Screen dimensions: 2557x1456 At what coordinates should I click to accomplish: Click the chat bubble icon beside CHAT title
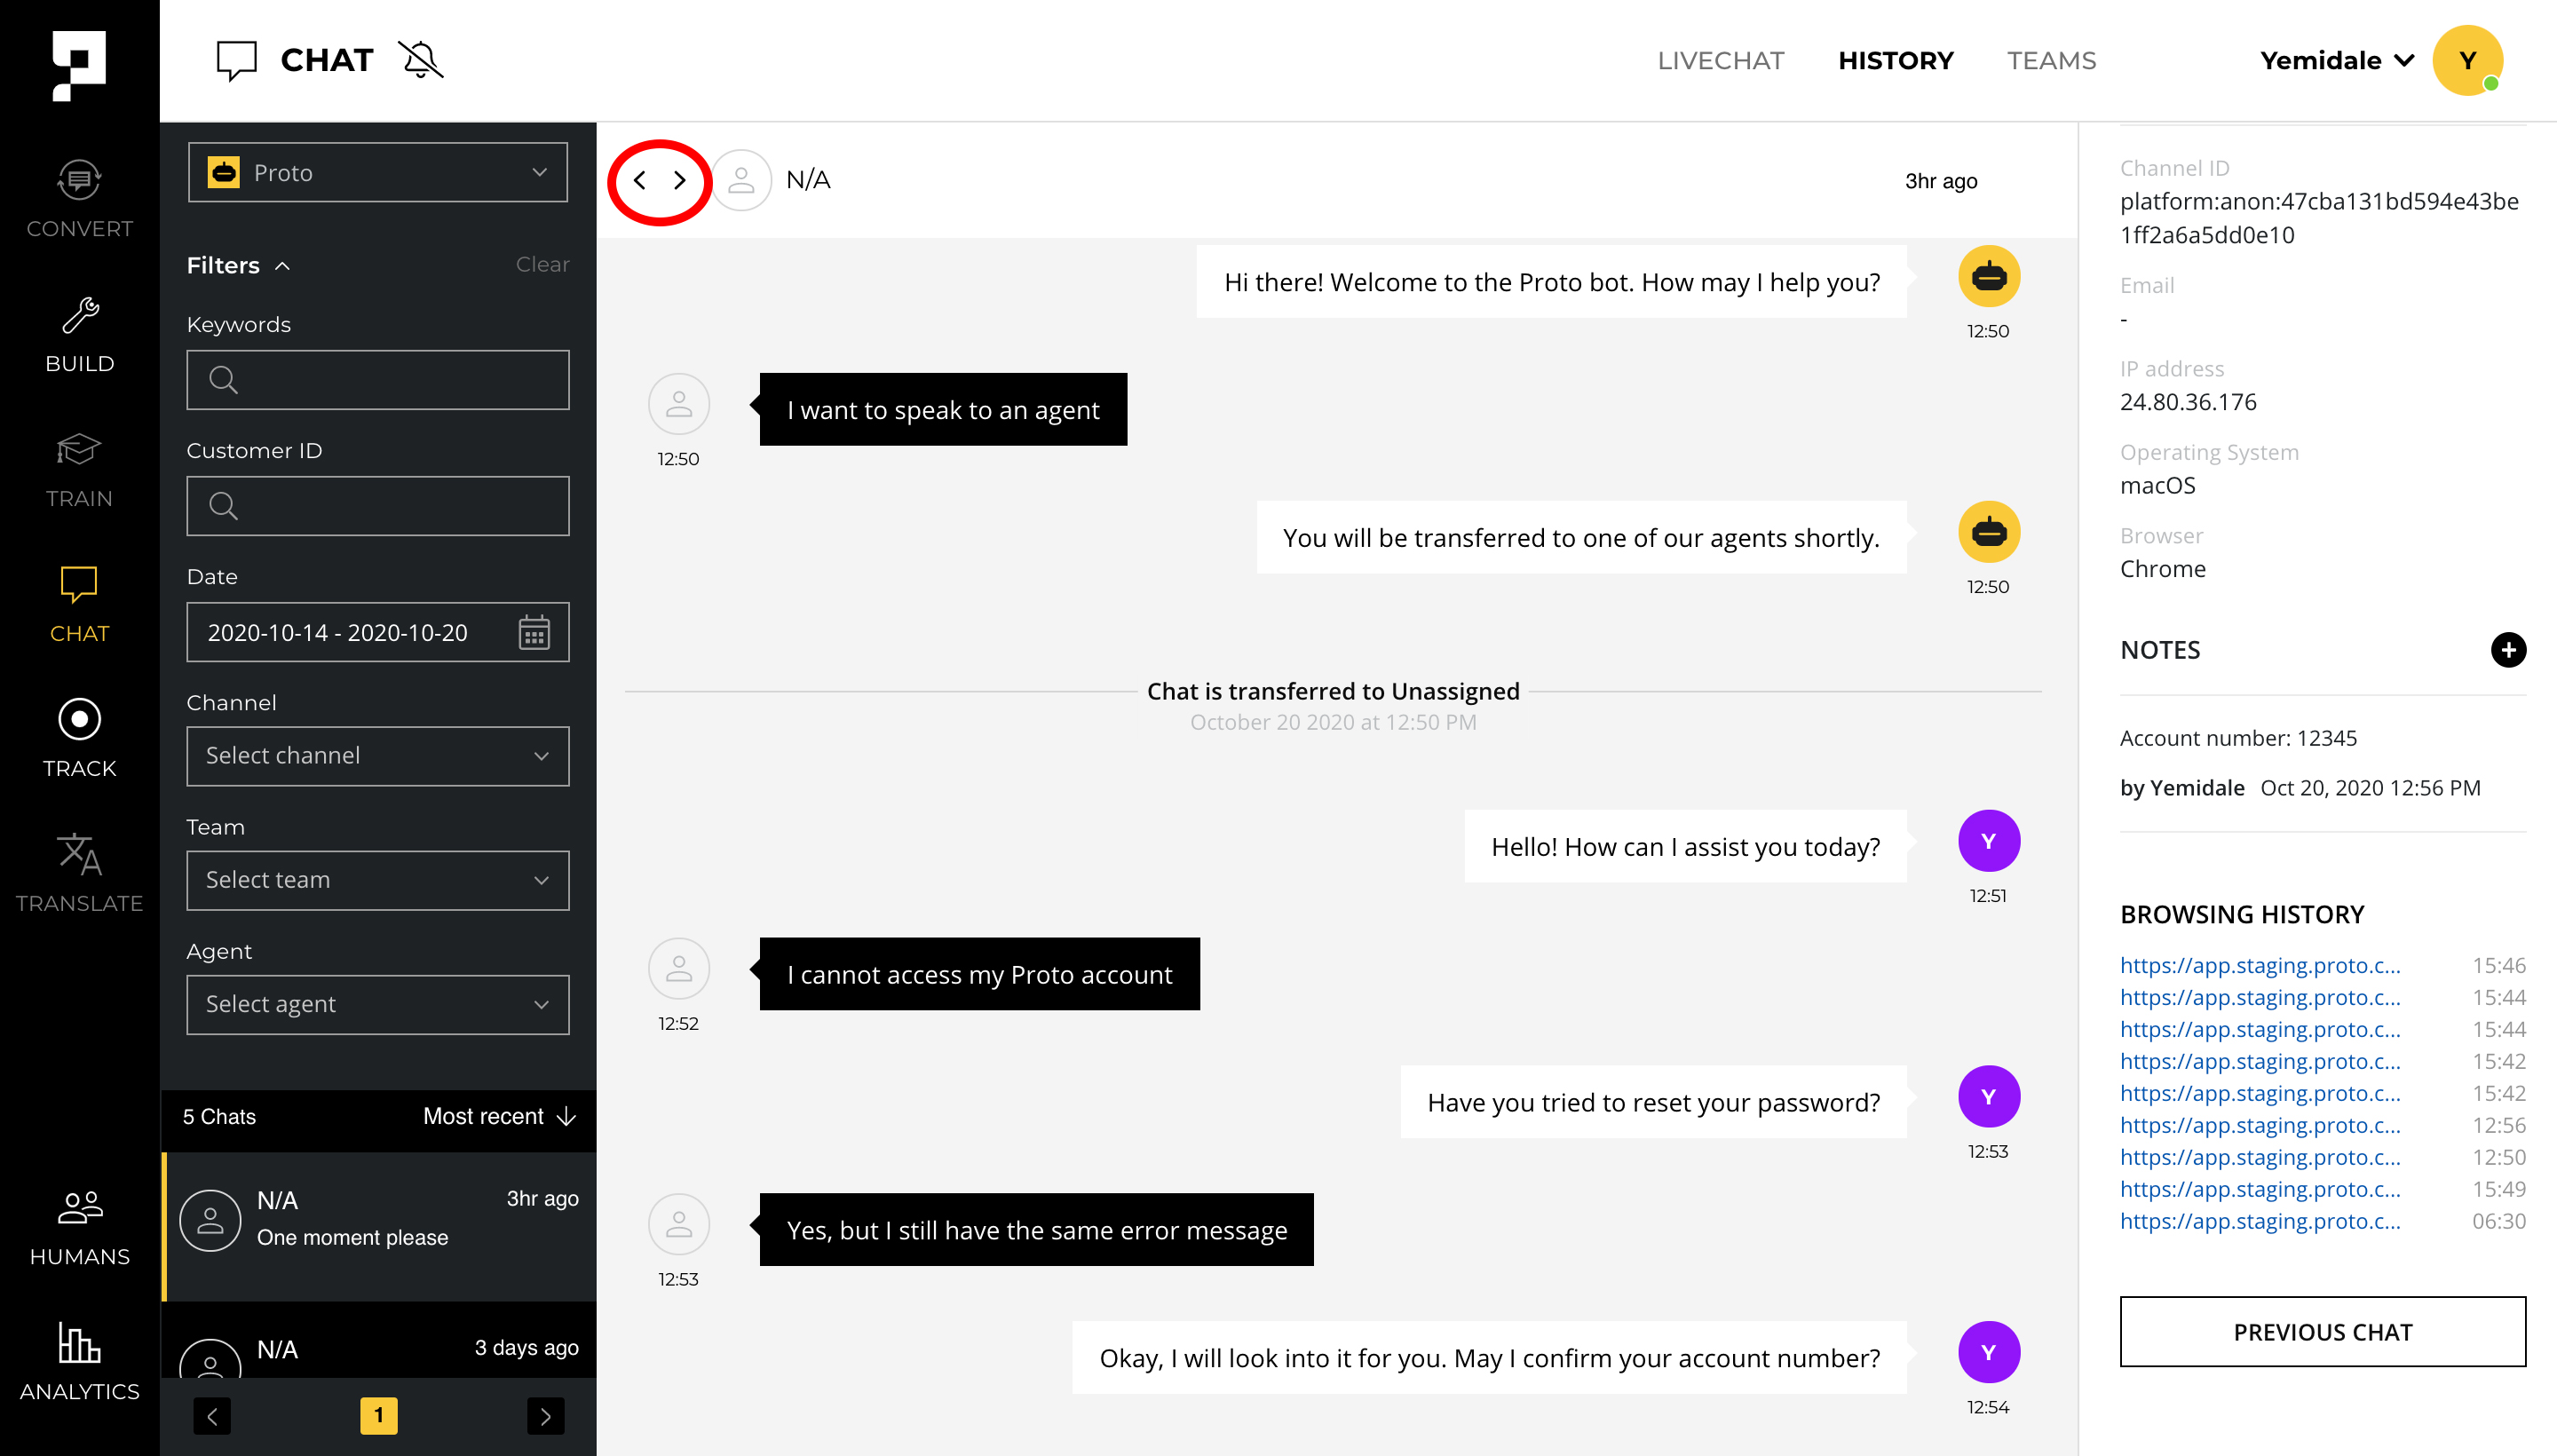click(x=237, y=60)
